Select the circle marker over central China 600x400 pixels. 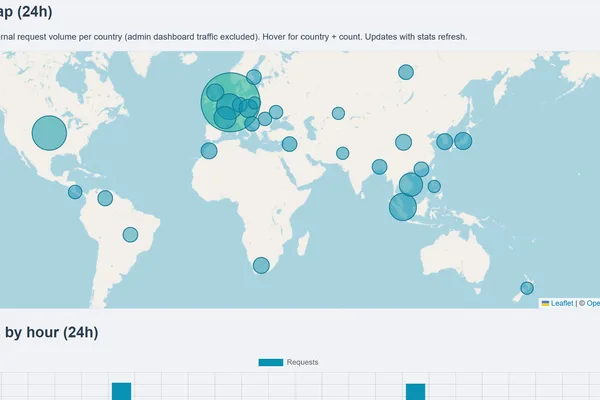[403, 142]
